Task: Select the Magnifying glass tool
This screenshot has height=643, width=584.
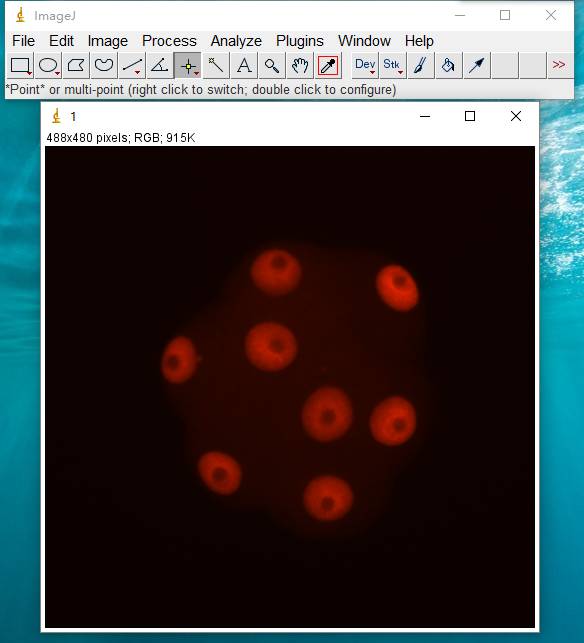Action: point(272,65)
